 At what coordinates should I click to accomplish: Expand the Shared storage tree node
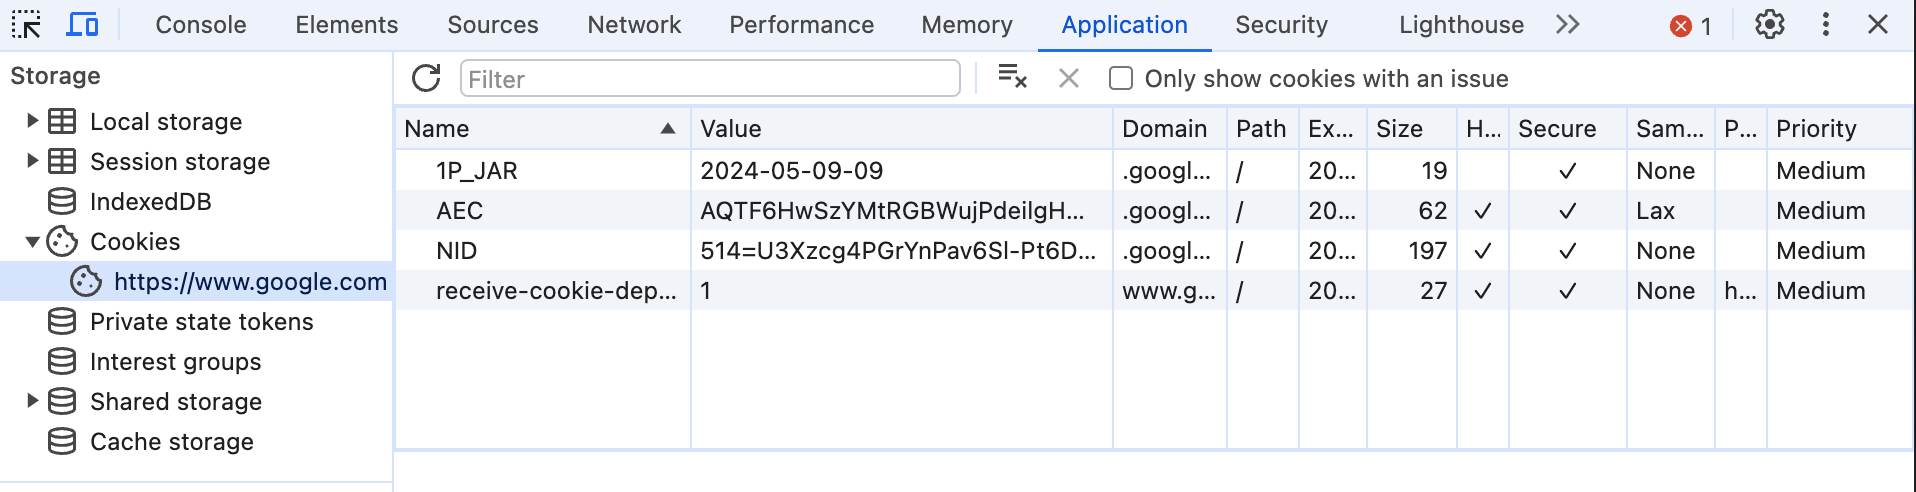coord(32,401)
